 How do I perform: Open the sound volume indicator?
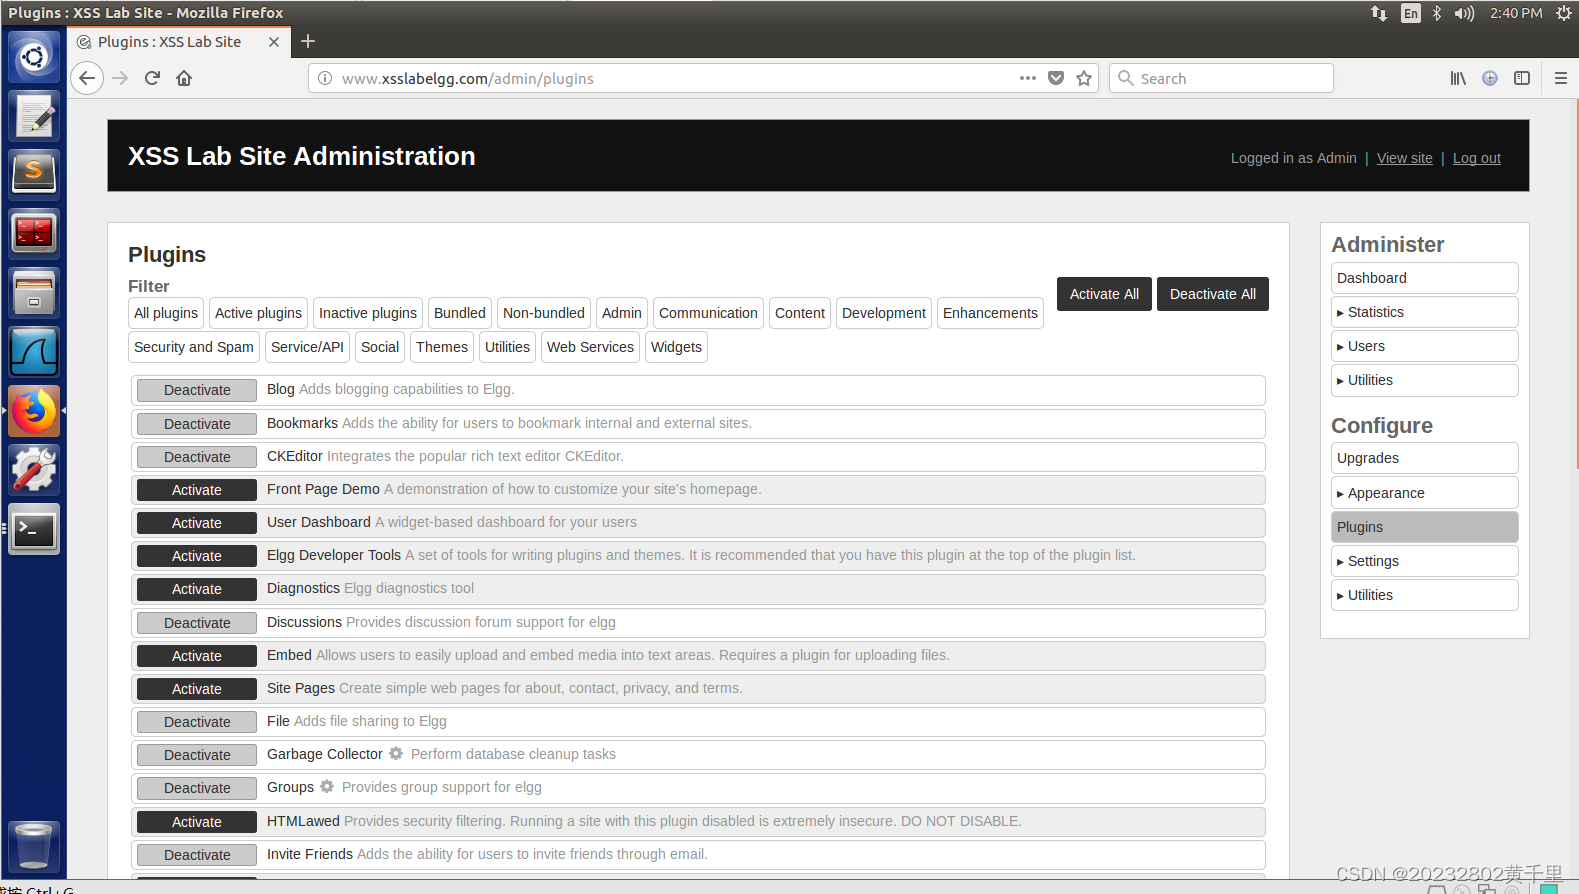(1464, 13)
